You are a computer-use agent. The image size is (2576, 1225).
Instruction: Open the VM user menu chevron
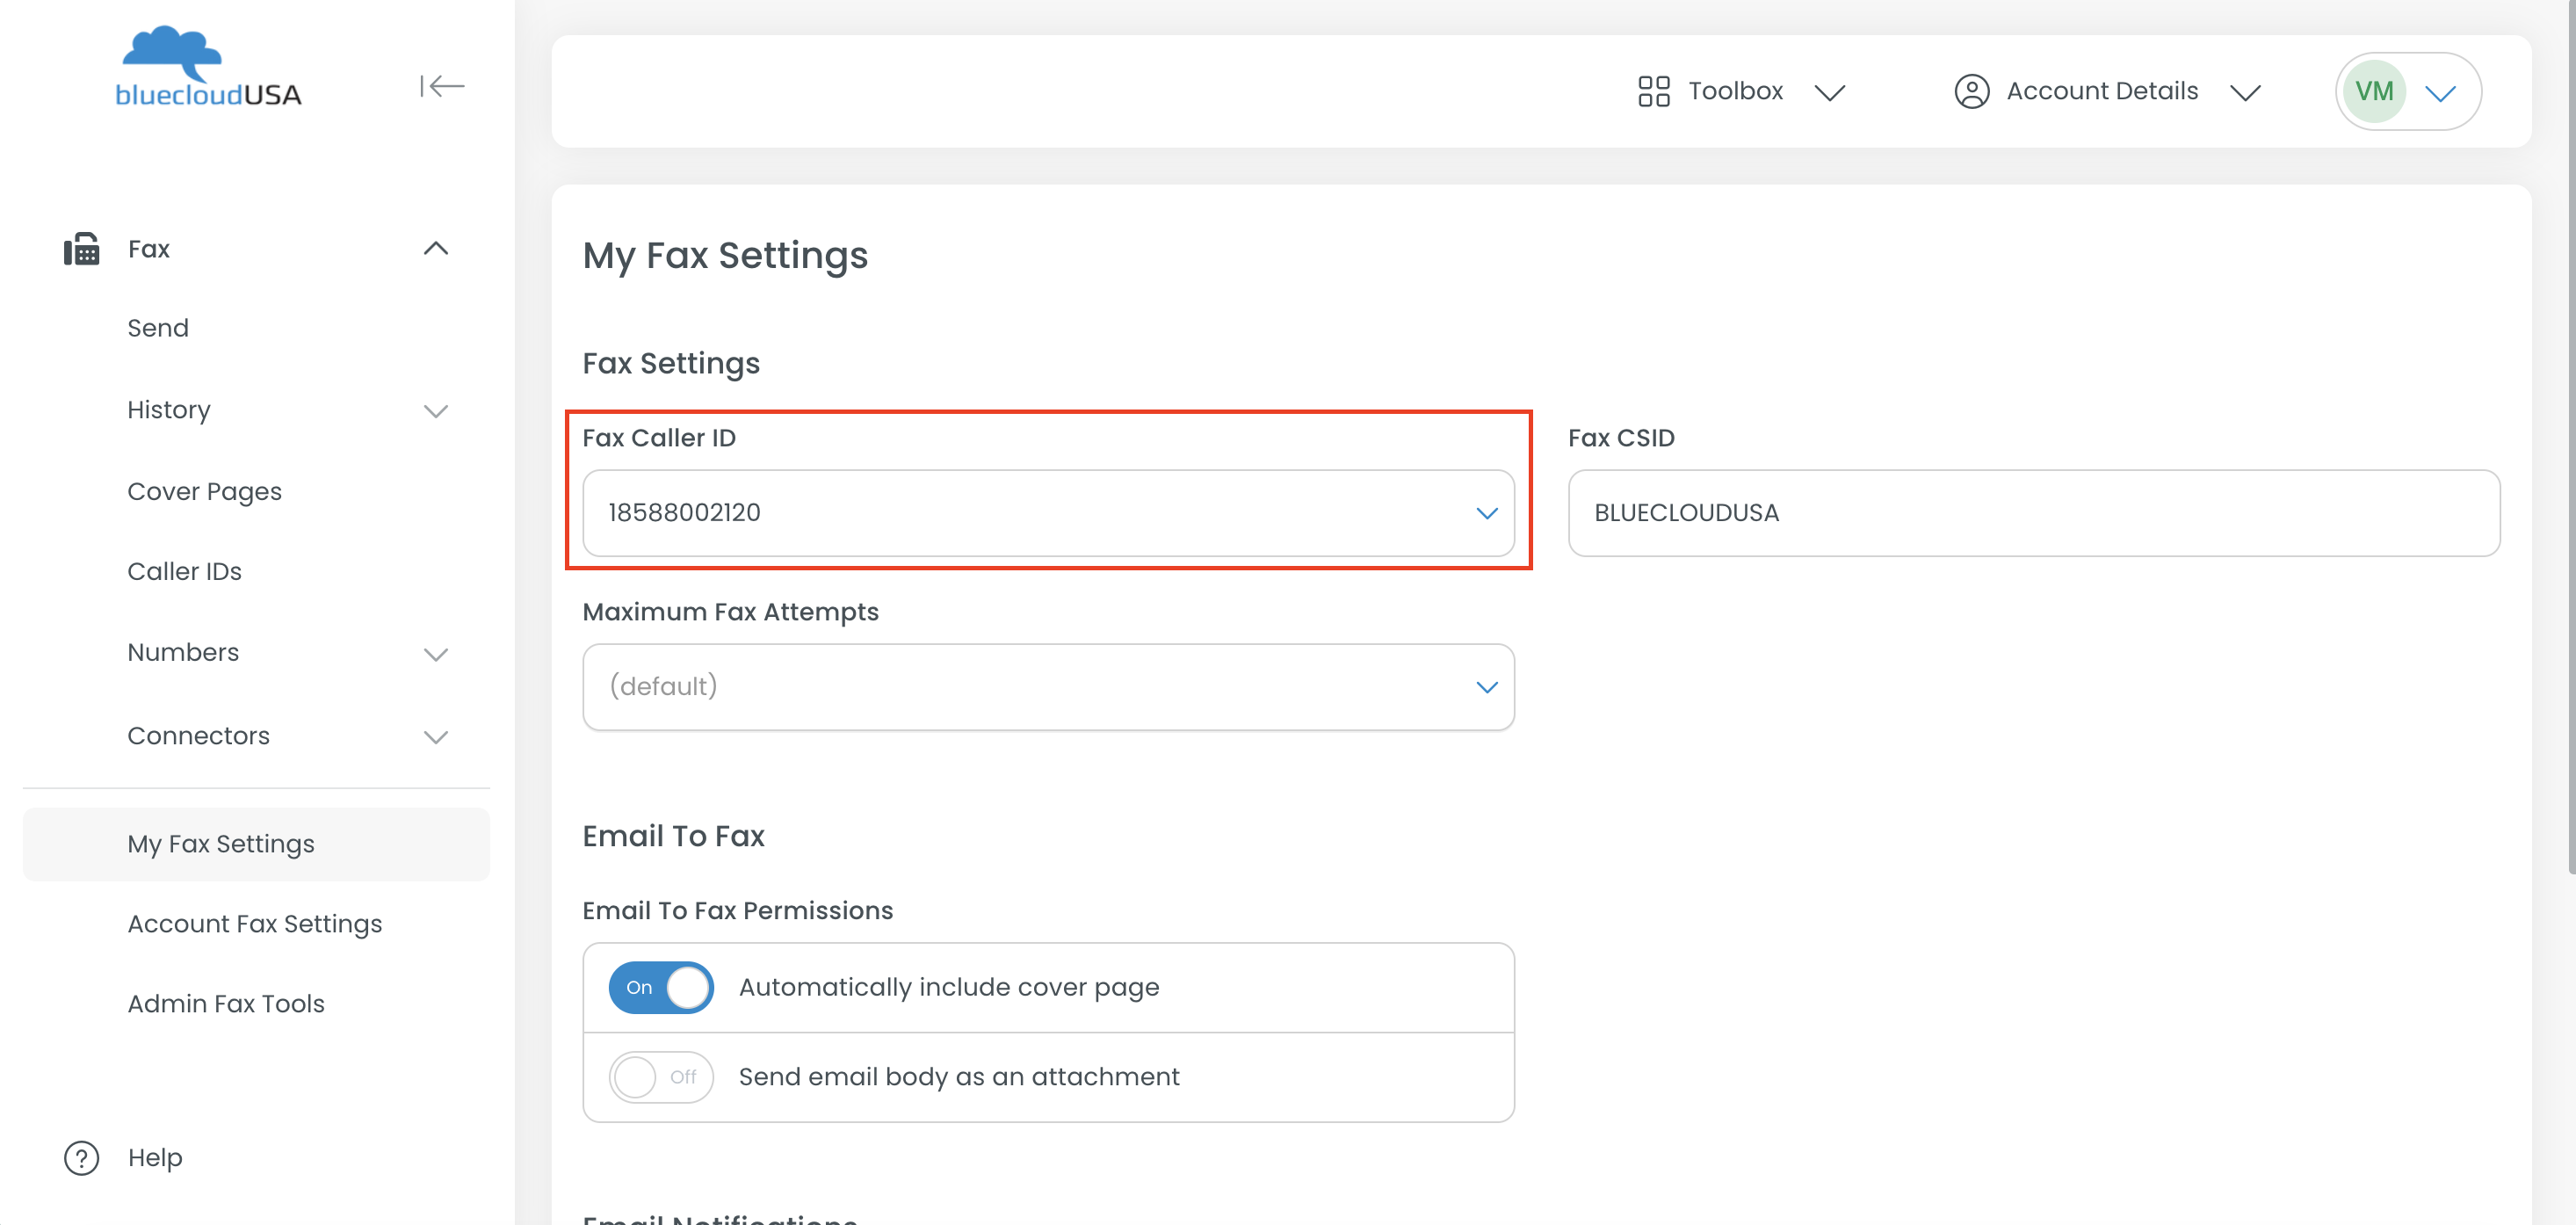coord(2440,93)
